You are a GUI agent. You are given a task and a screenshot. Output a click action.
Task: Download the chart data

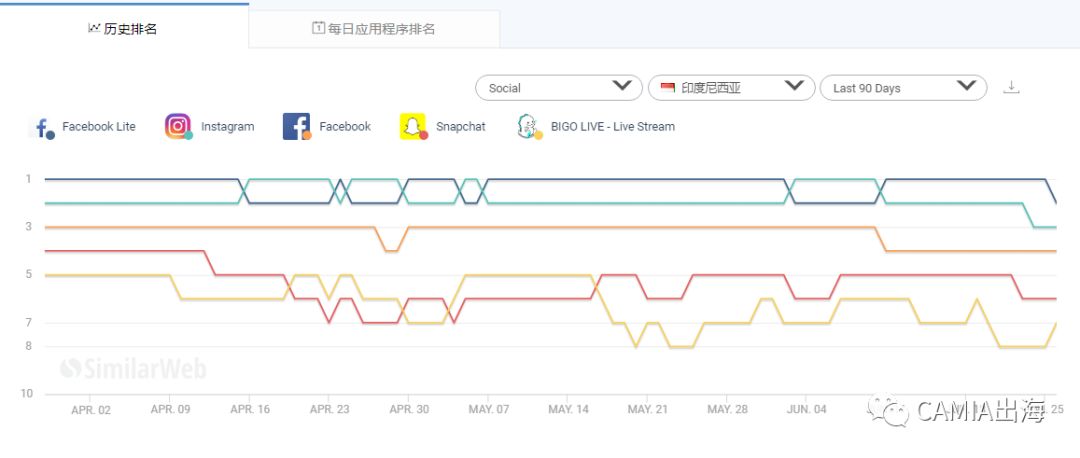pyautogui.click(x=1011, y=87)
